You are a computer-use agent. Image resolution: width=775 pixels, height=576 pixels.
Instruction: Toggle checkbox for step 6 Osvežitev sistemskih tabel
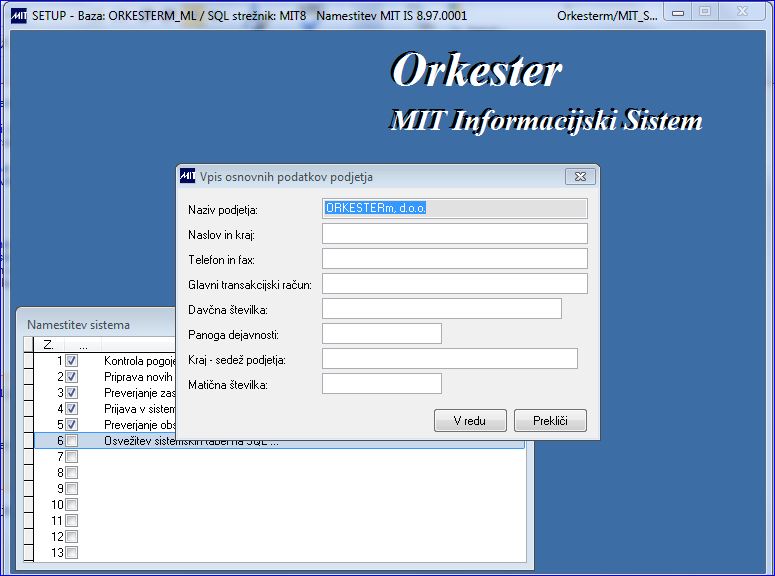click(72, 440)
